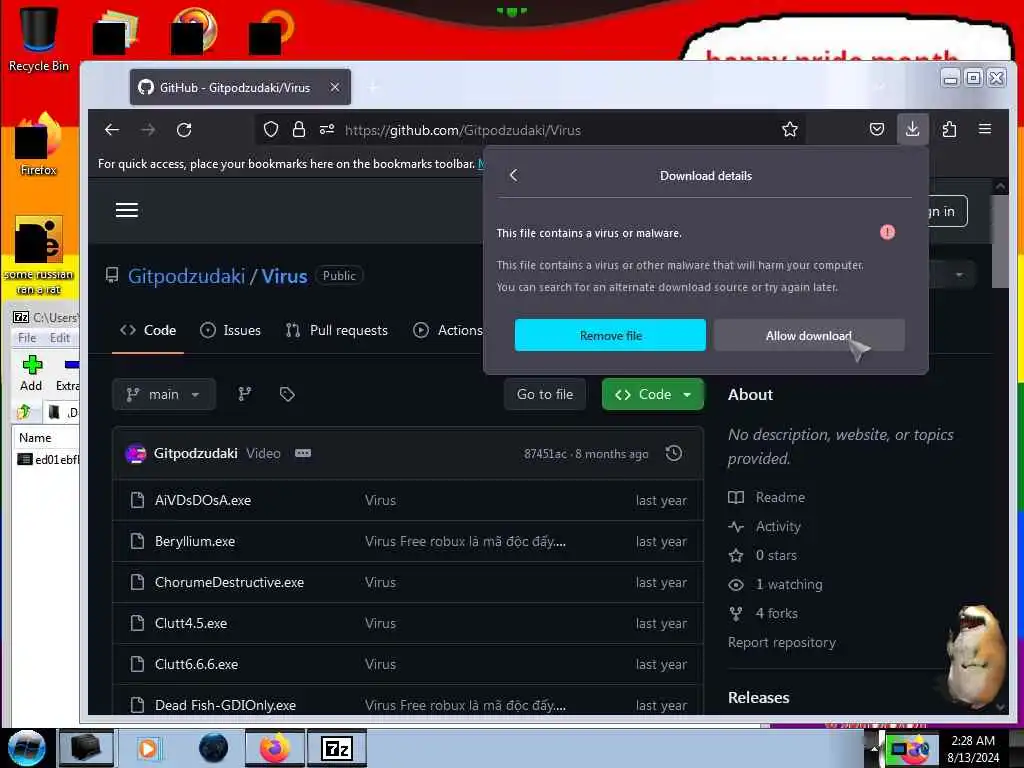Open commit hash 87451ac link
This screenshot has width=1024, height=768.
click(545, 454)
